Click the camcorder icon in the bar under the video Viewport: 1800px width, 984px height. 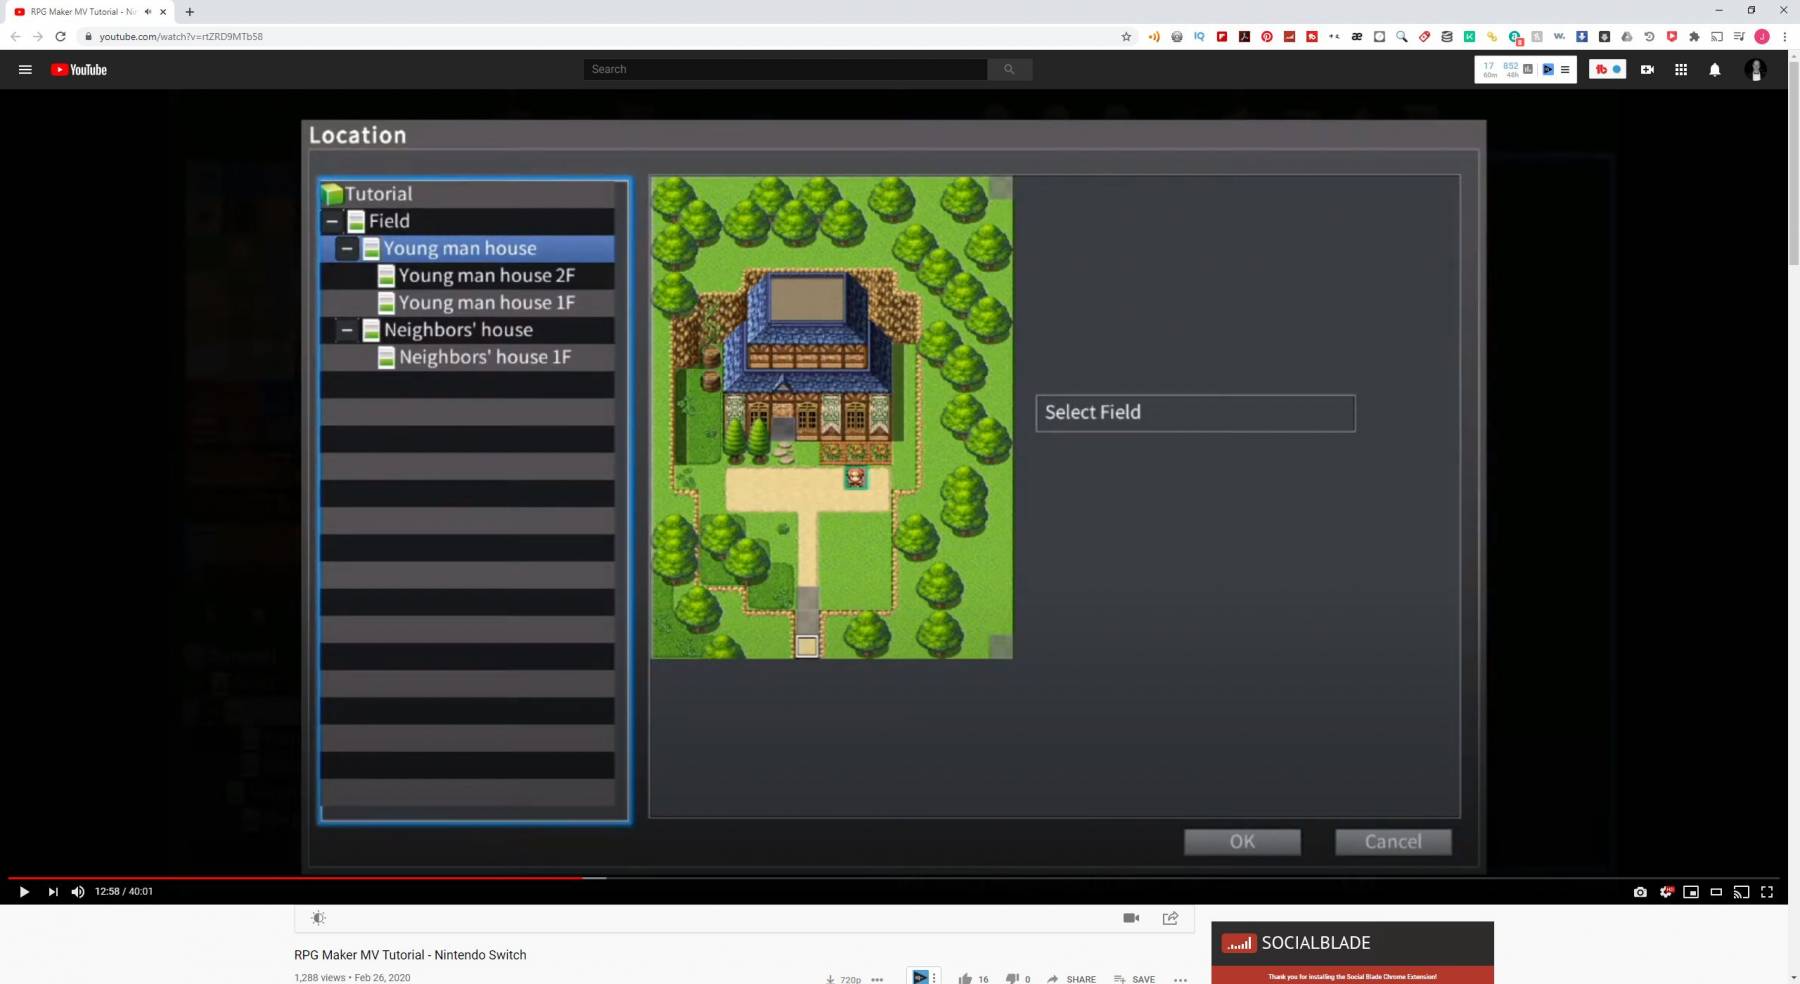click(x=1131, y=918)
